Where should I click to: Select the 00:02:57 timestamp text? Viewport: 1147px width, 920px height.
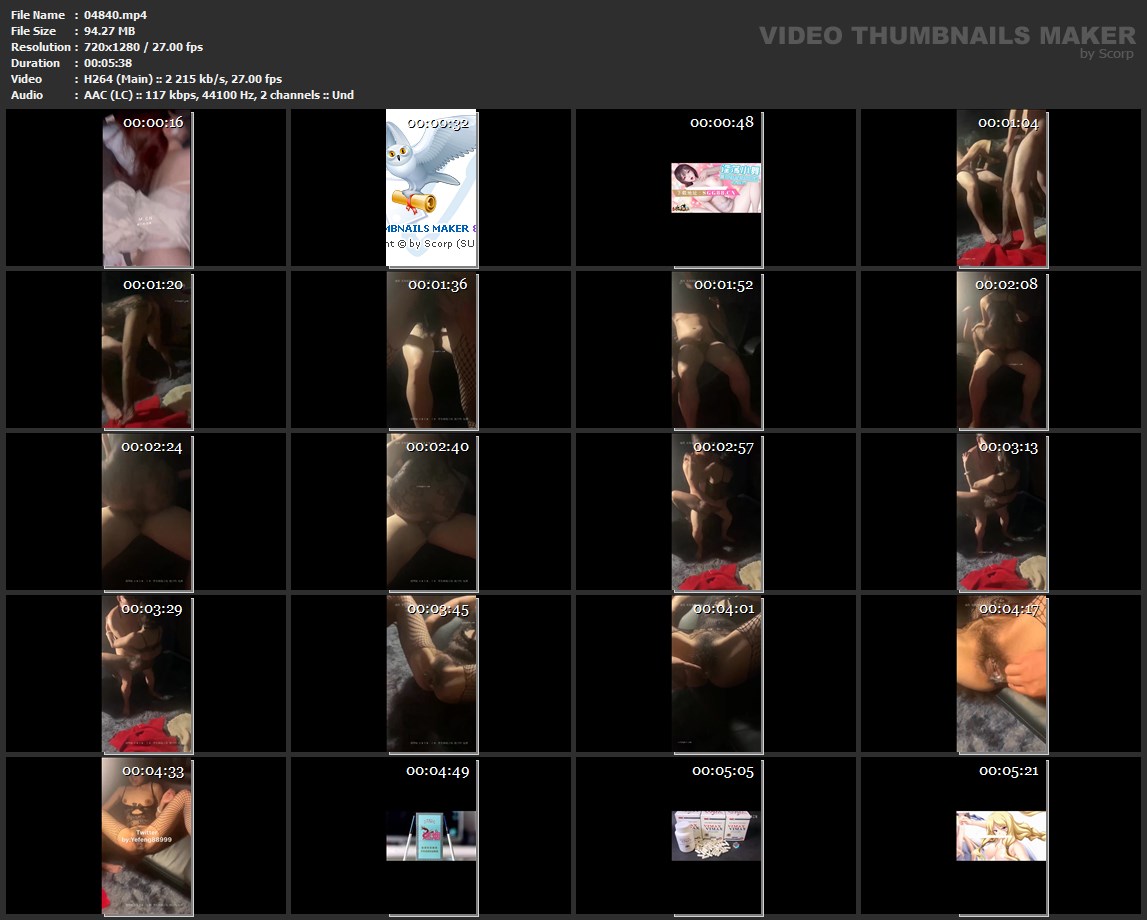point(723,447)
